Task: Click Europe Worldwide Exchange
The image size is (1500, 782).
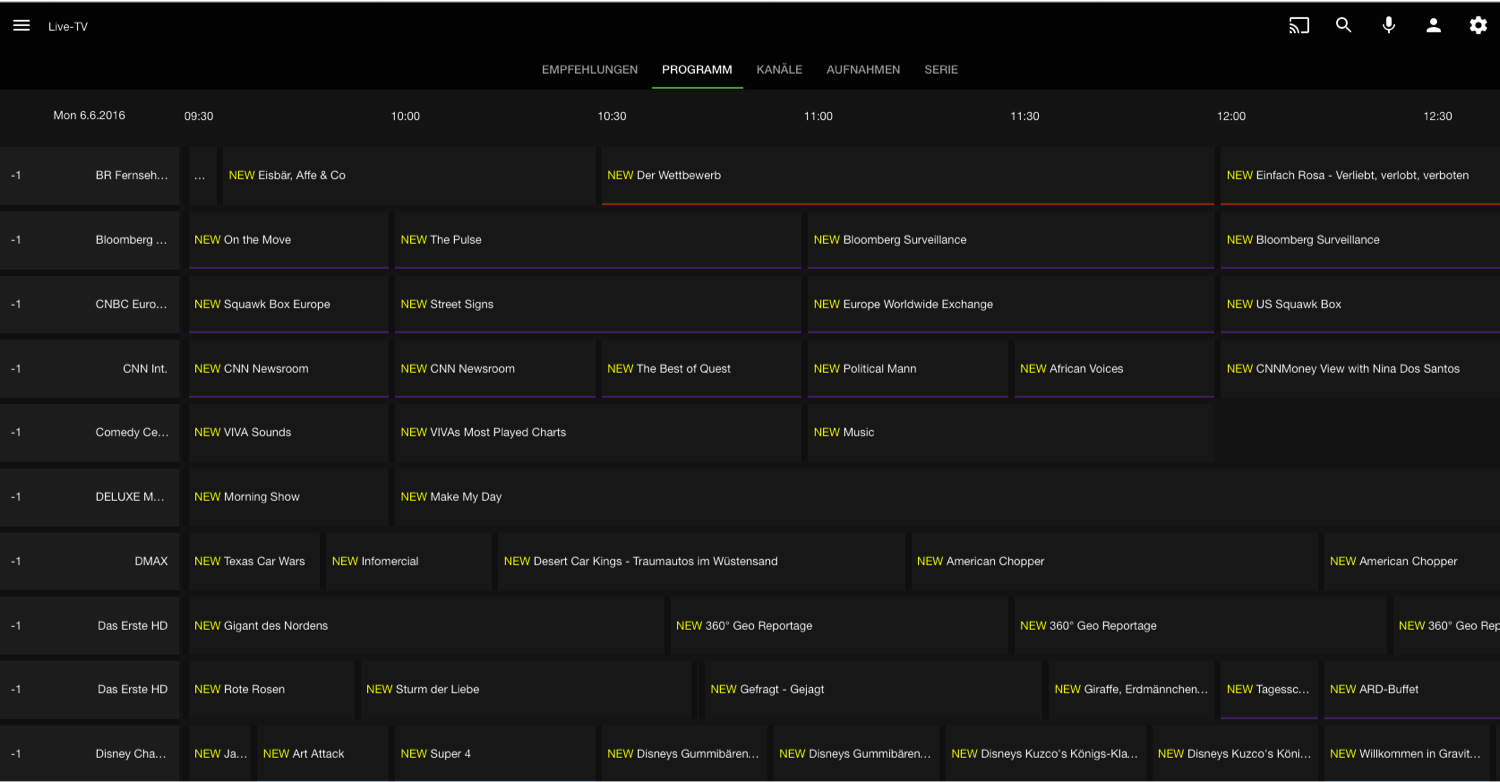Action: click(x=1011, y=304)
